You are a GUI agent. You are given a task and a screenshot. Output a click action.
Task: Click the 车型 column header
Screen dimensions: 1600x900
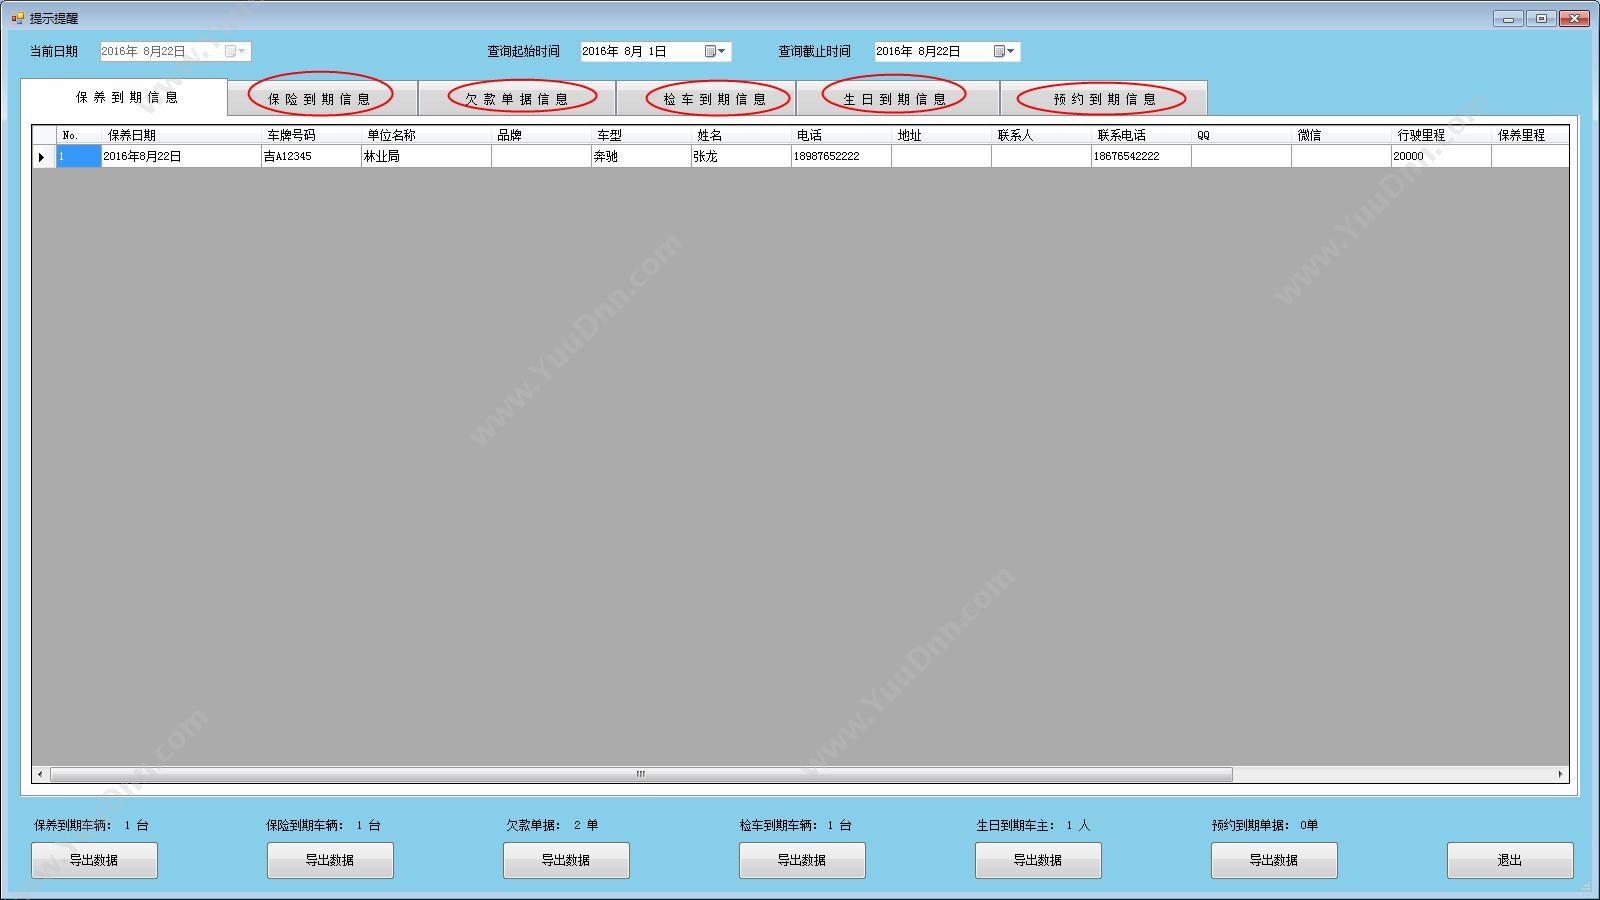pos(641,135)
